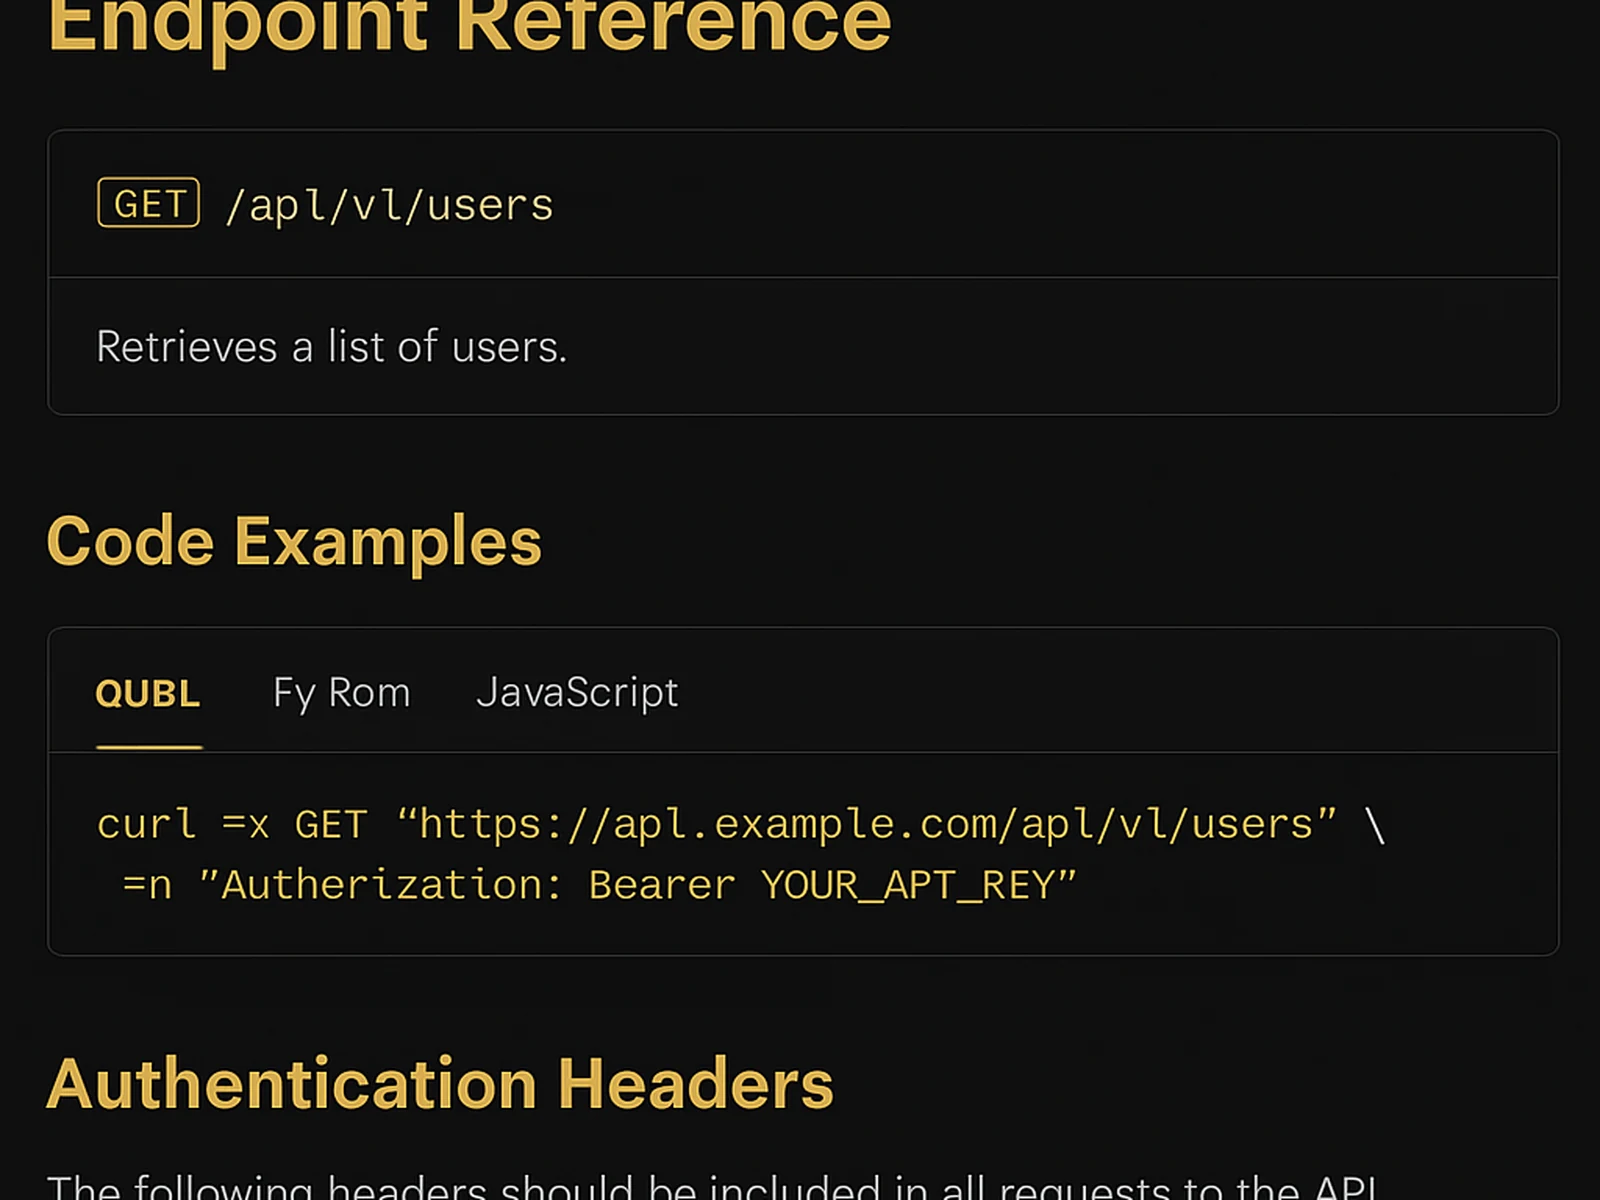Image resolution: width=1600 pixels, height=1200 pixels.
Task: Click the Code Examples heading
Action: tap(296, 540)
